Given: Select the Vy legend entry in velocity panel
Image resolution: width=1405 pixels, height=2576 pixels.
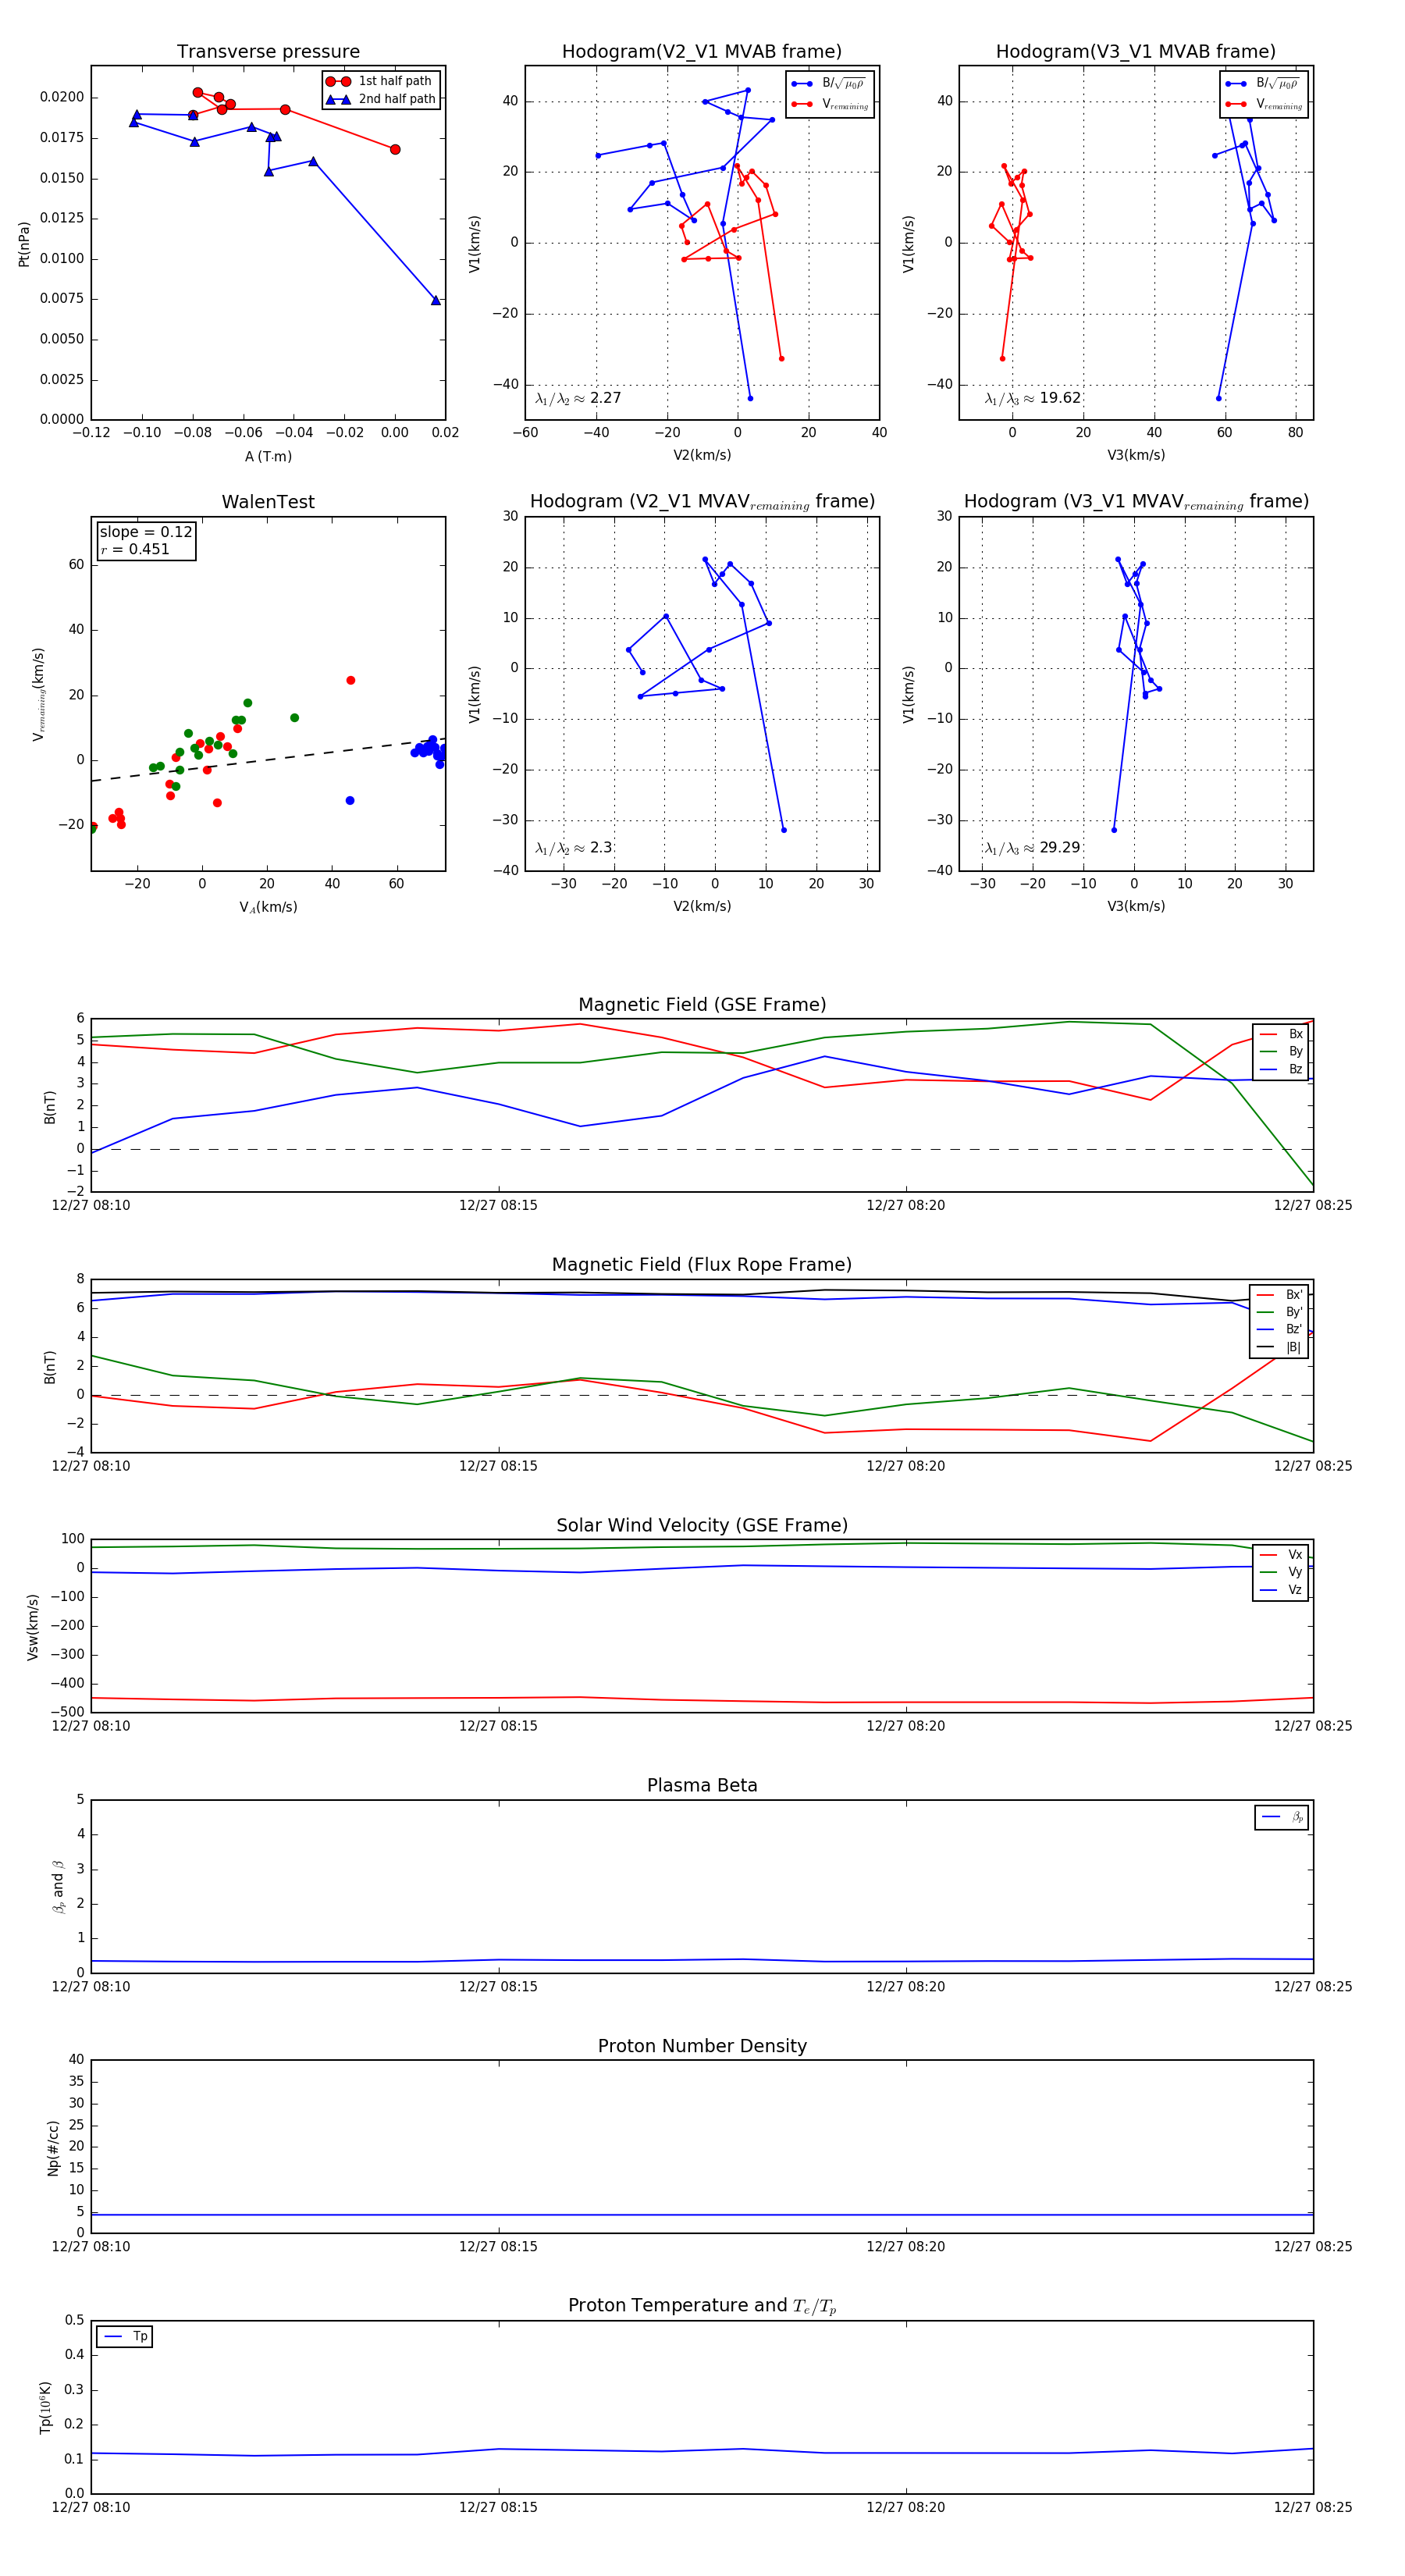Looking at the screenshot, I should (1281, 1572).
